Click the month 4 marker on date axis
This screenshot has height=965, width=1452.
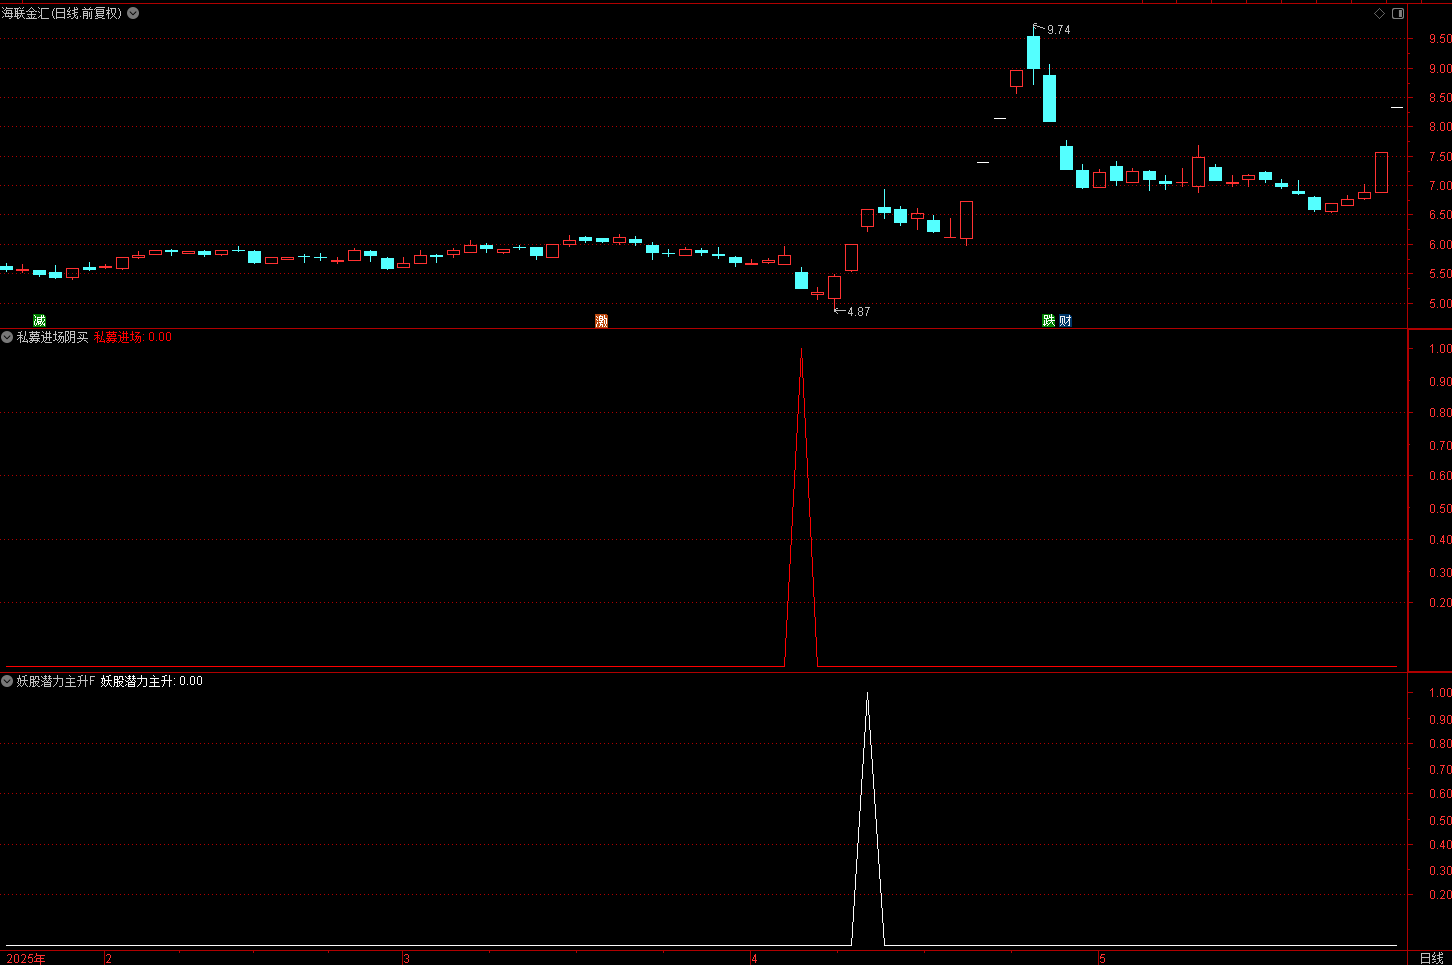754,958
